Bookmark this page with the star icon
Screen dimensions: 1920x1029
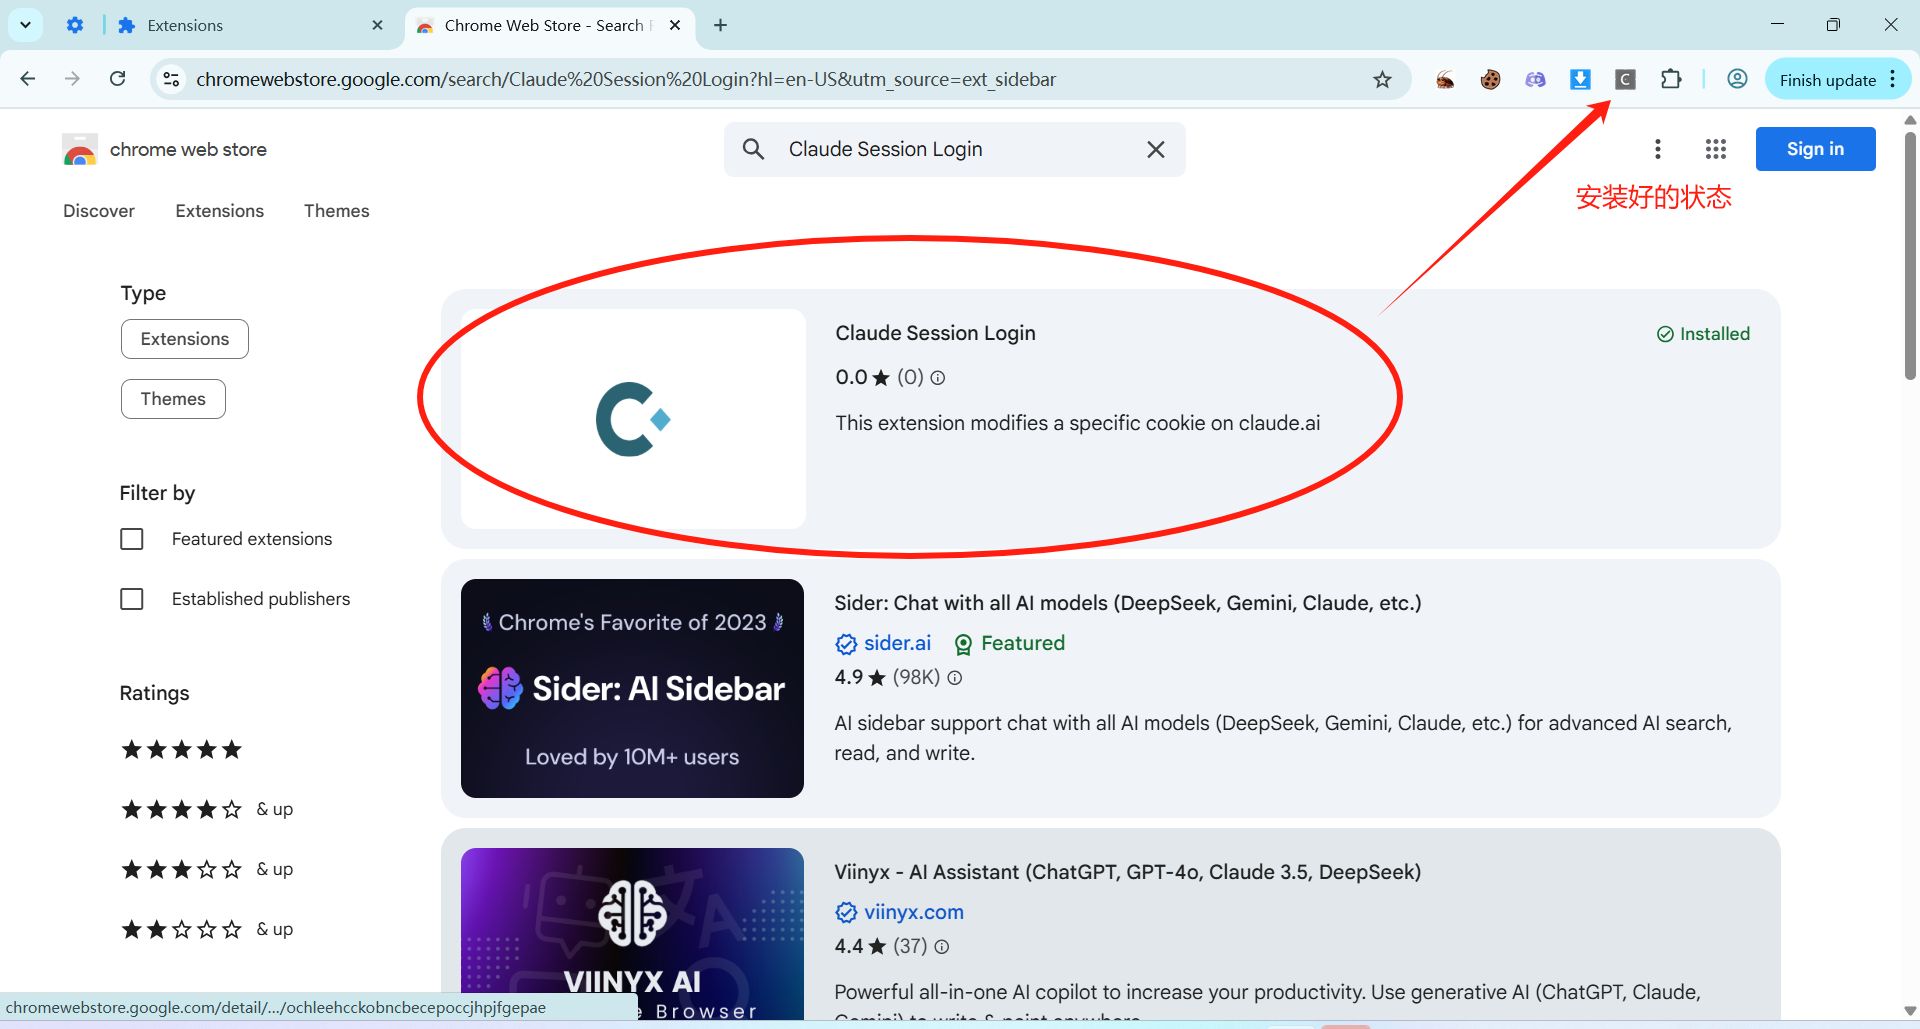pos(1382,80)
